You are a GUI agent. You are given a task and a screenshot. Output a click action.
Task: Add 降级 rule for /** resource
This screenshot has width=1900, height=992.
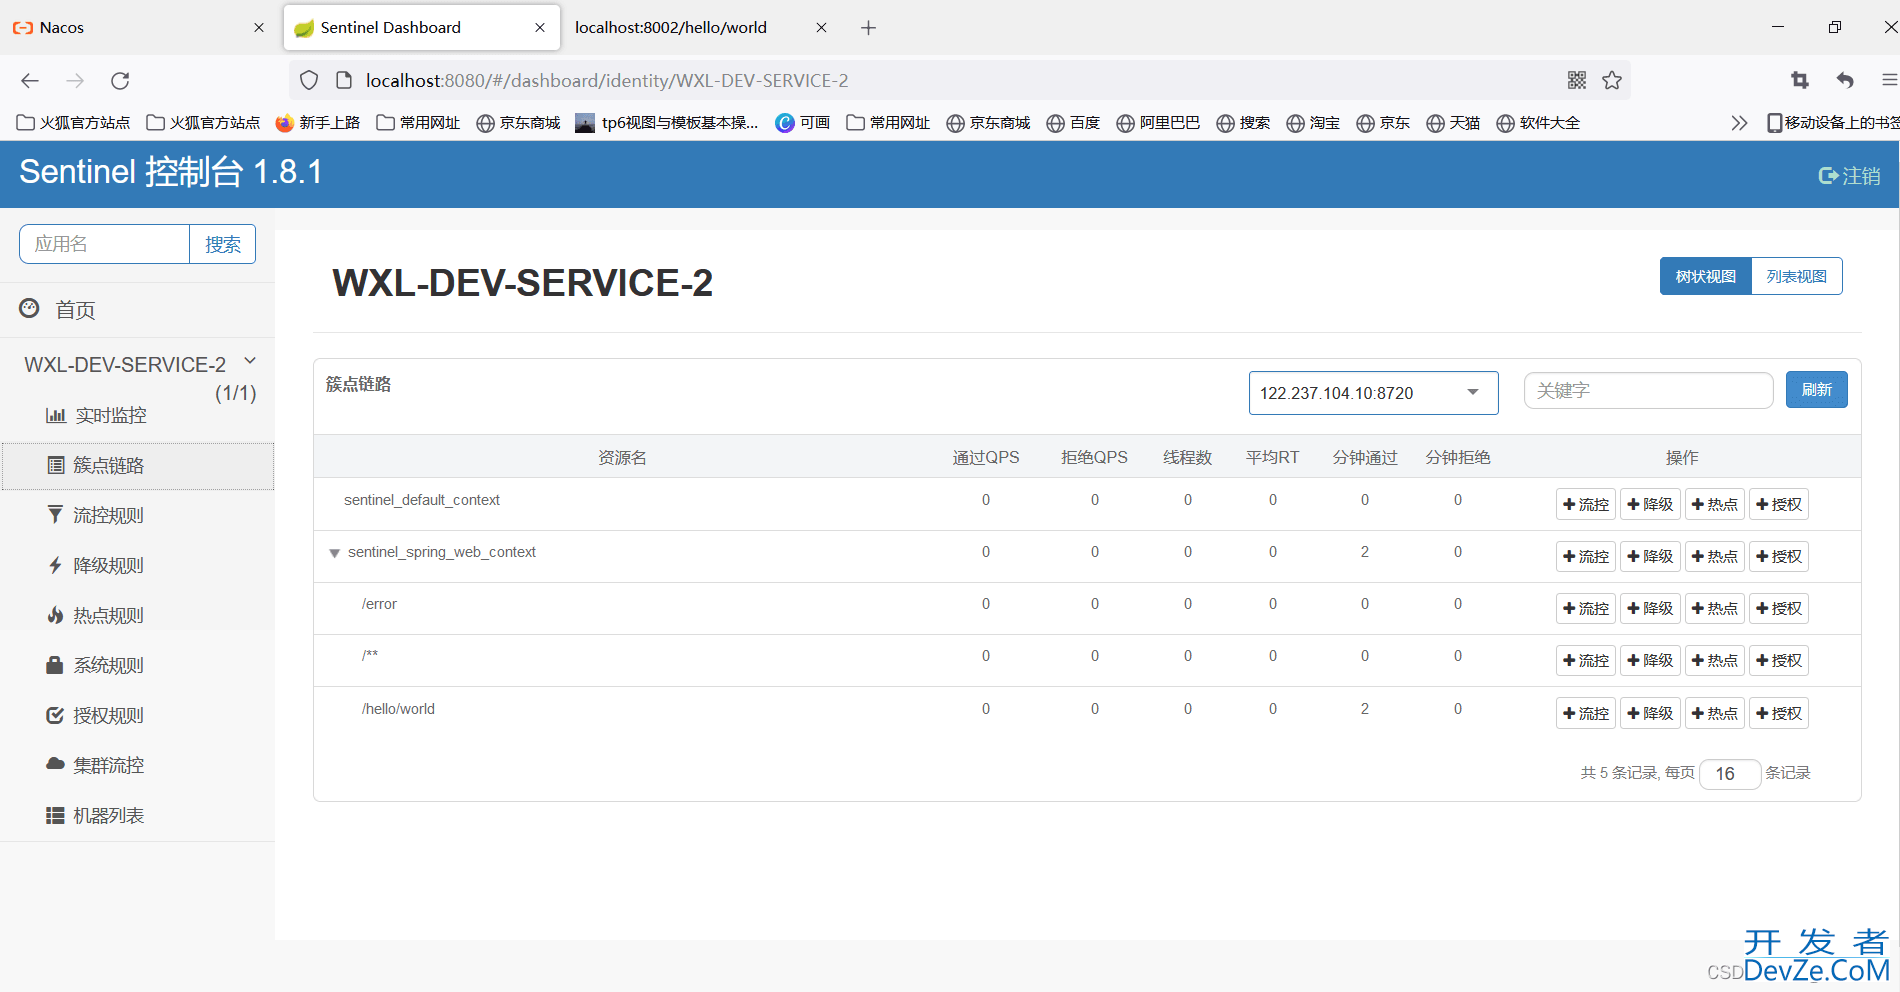[x=1650, y=661]
